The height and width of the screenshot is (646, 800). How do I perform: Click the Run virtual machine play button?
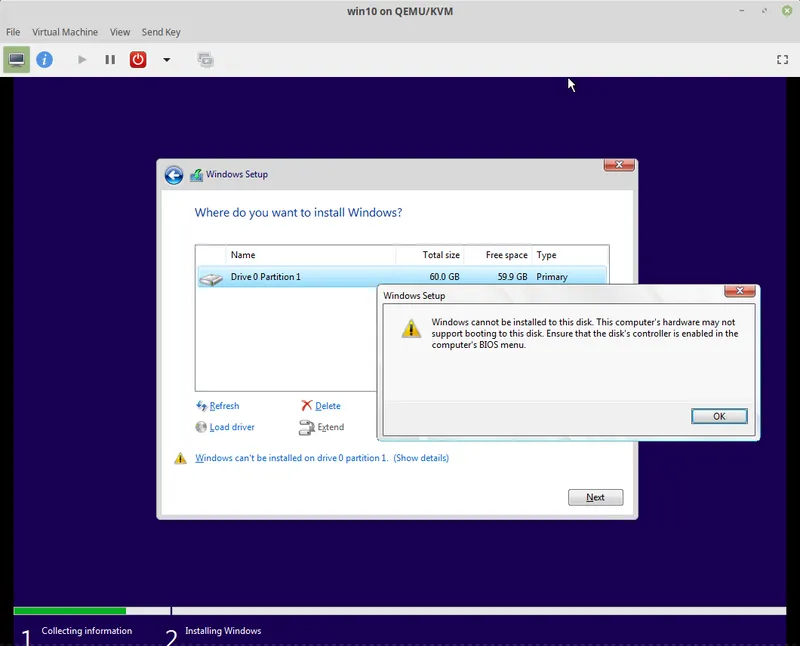[x=82, y=60]
